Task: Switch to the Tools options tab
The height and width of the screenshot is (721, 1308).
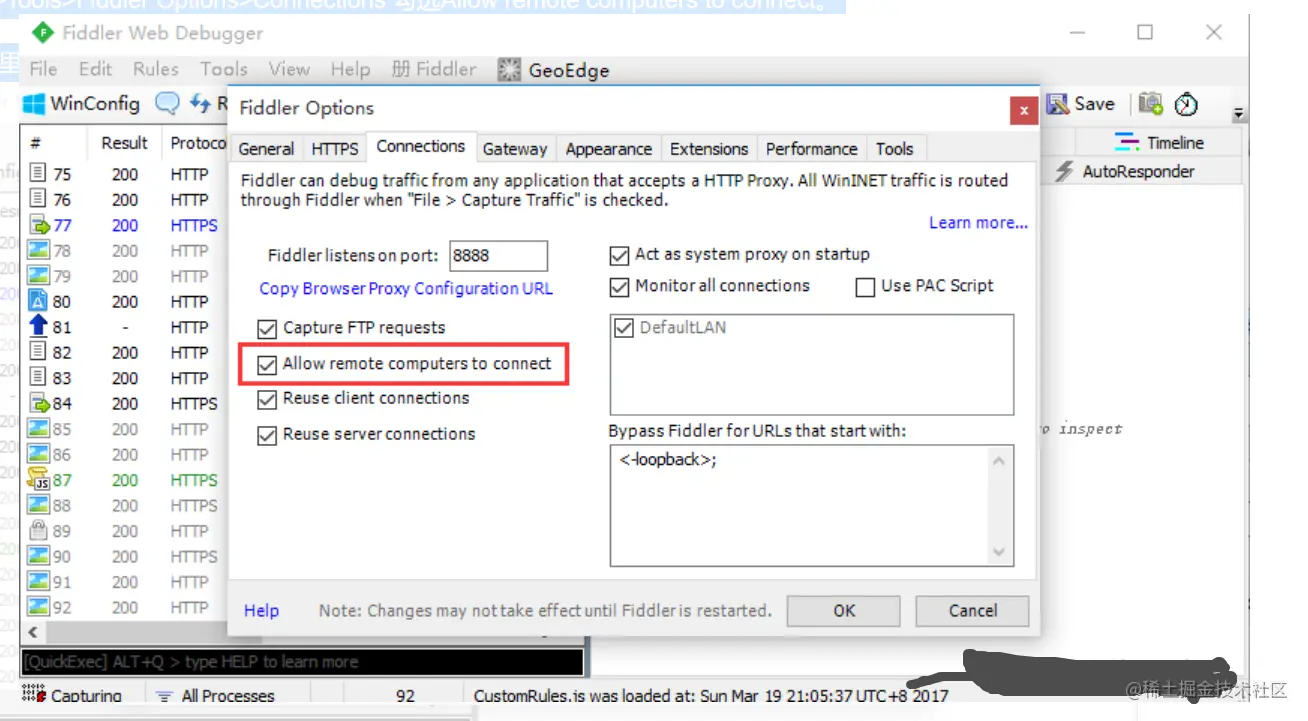Action: 895,149
